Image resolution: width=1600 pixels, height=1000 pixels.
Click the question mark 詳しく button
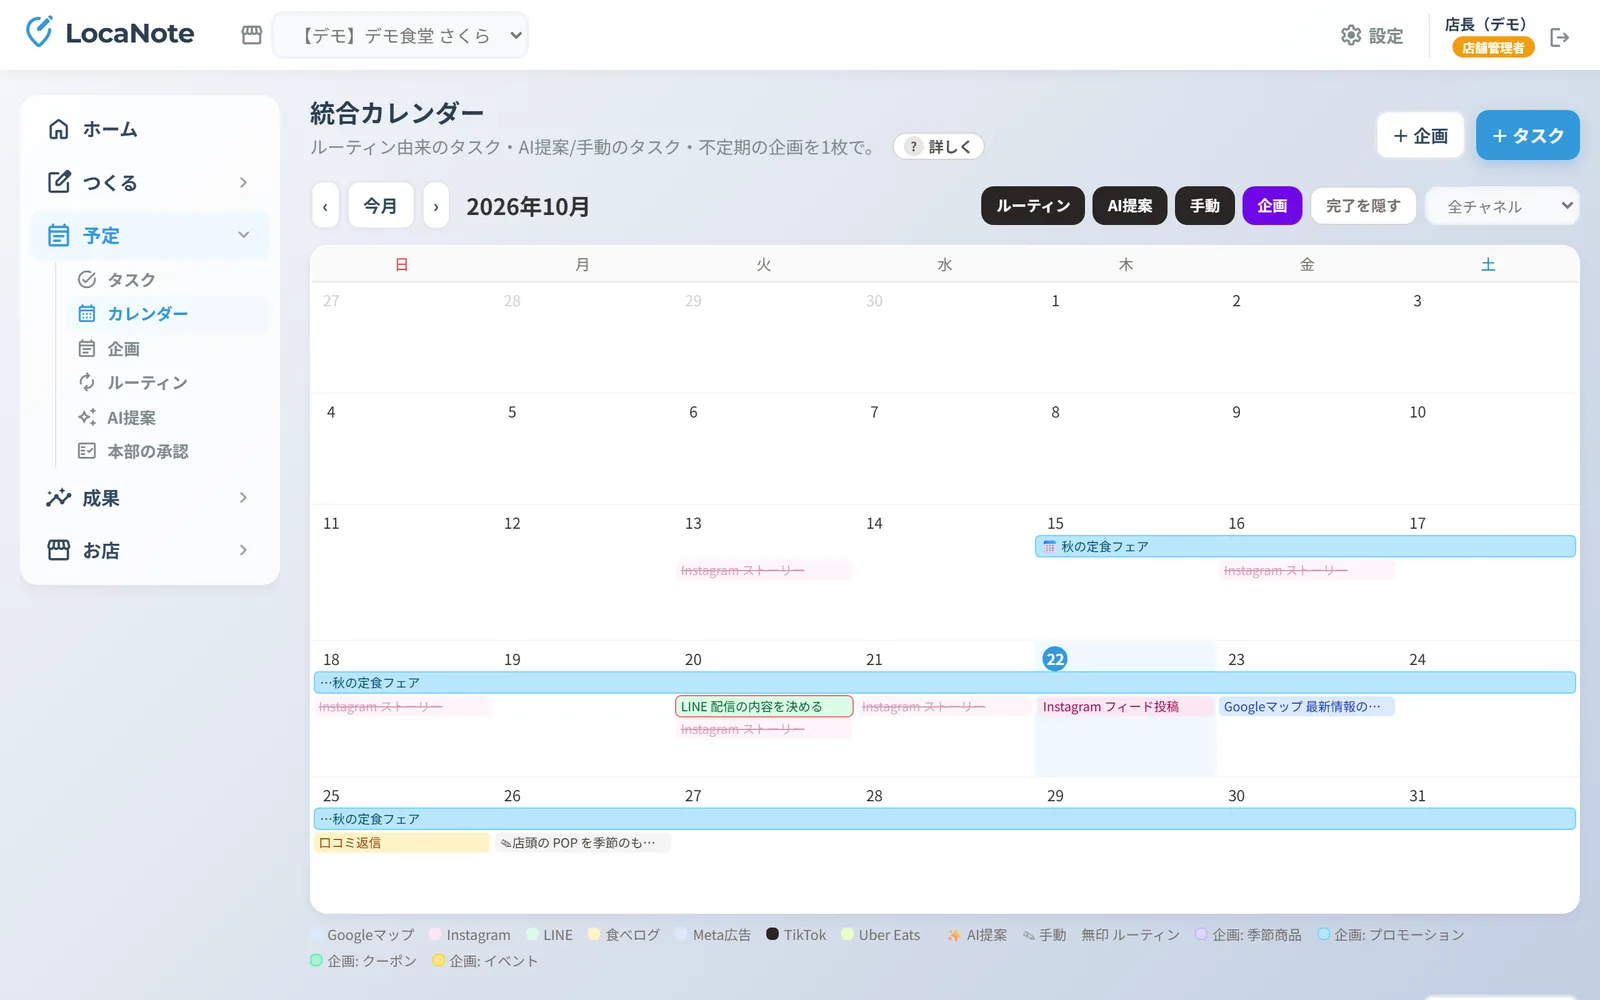point(938,147)
